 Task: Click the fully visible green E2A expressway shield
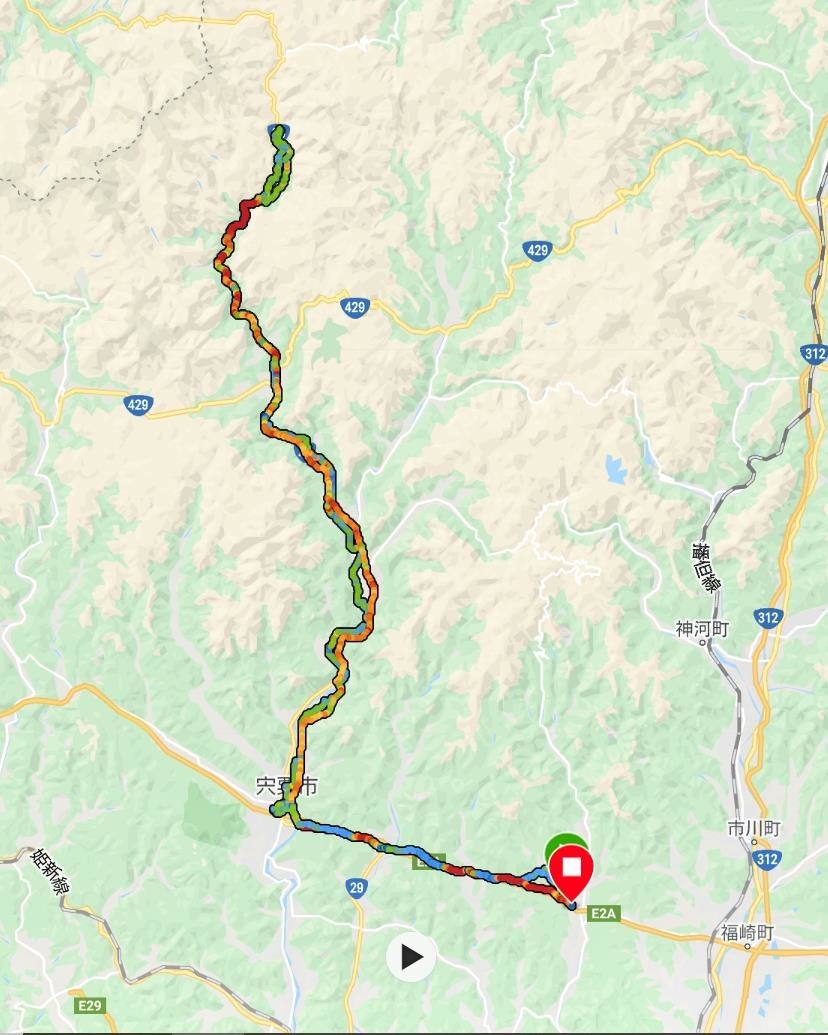coord(603,914)
